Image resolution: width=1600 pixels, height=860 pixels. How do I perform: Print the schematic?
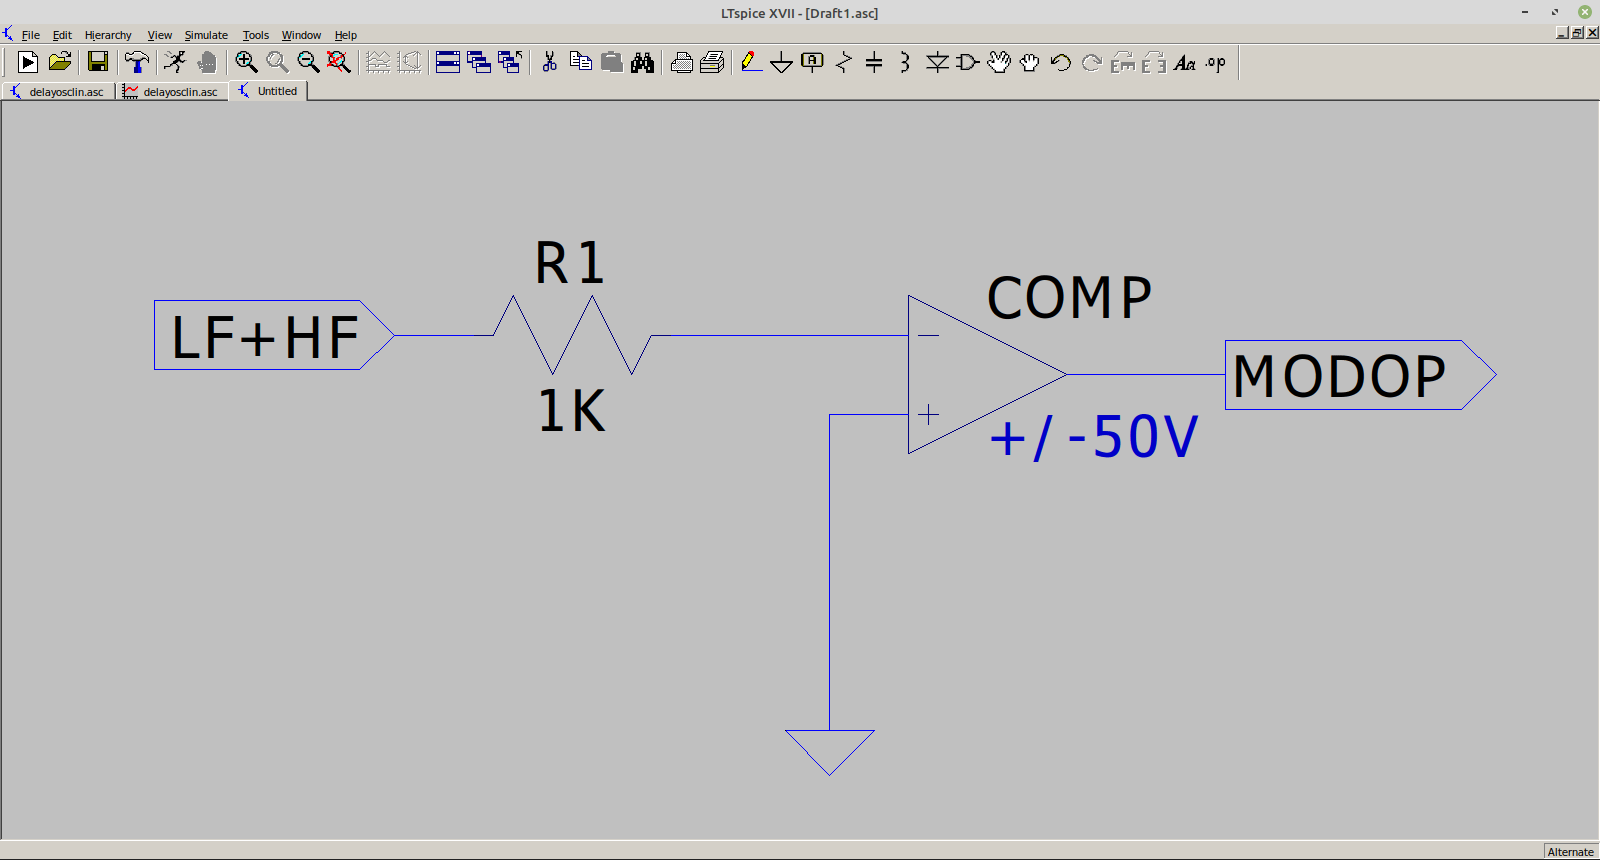[x=712, y=62]
